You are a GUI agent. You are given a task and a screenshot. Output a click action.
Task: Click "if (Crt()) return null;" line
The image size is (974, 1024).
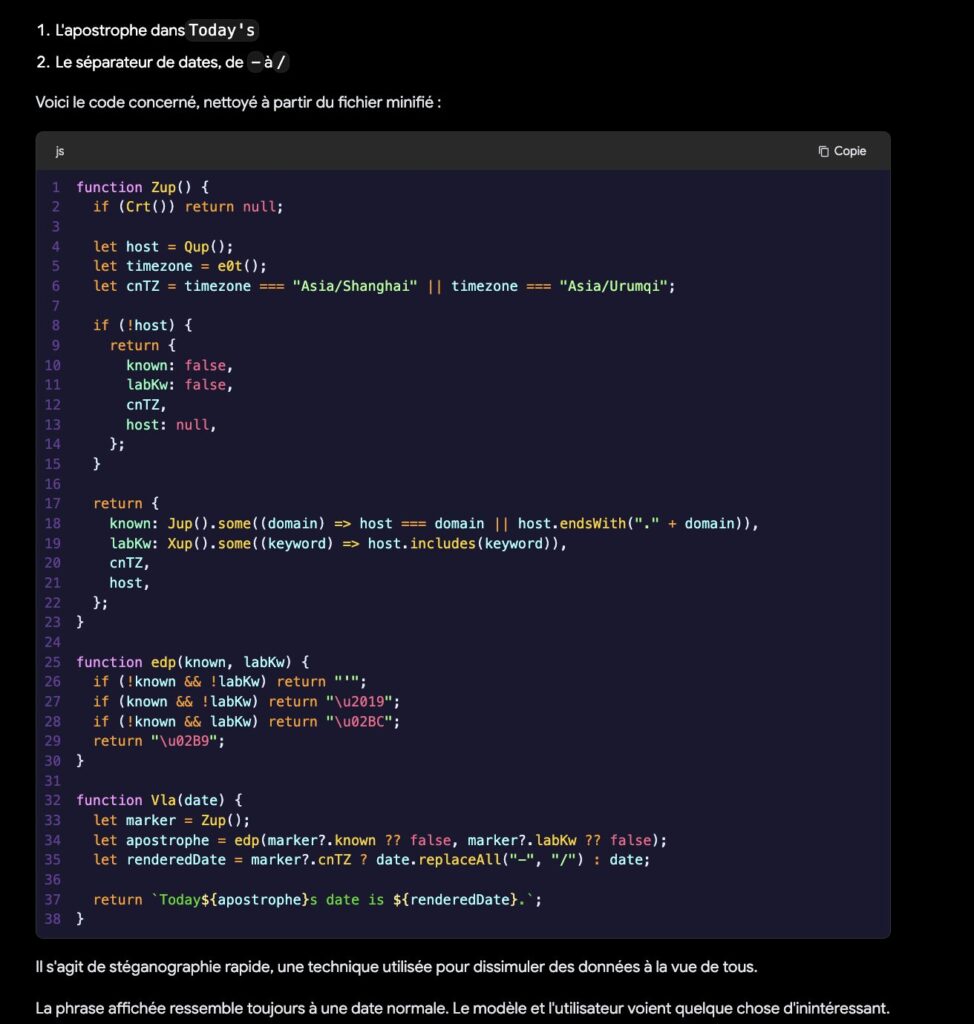188,206
